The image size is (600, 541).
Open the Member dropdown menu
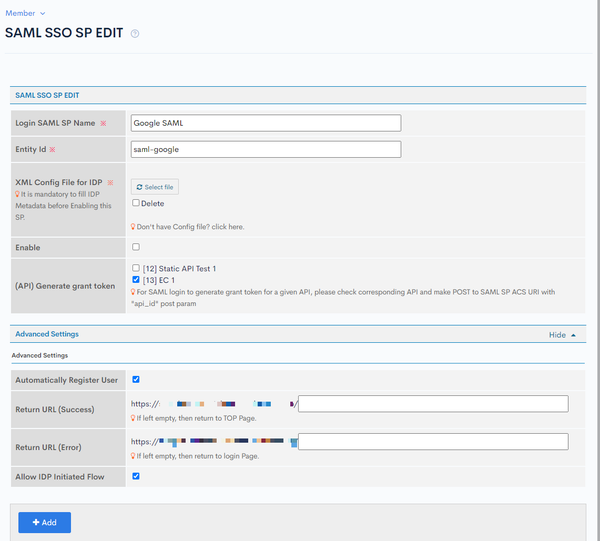pos(25,13)
